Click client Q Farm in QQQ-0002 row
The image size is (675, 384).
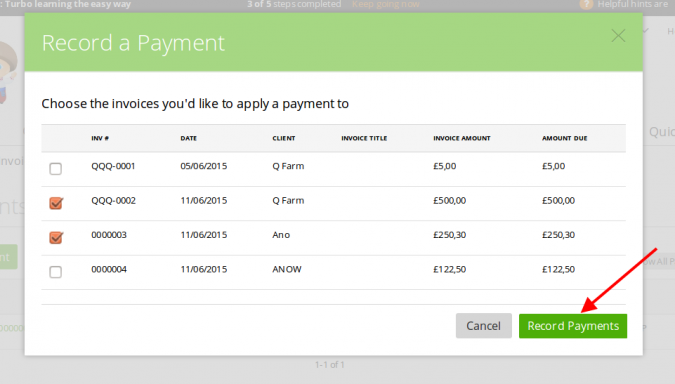click(288, 201)
